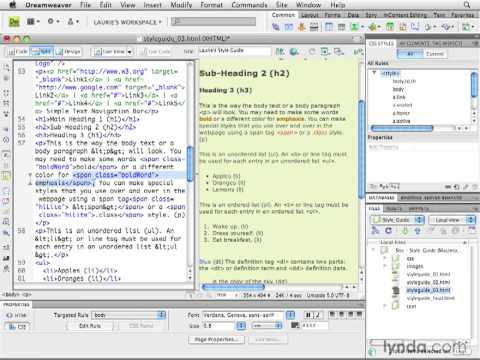Click the Table insert icon
This screenshot has width=480, height=360.
pos(329,27)
